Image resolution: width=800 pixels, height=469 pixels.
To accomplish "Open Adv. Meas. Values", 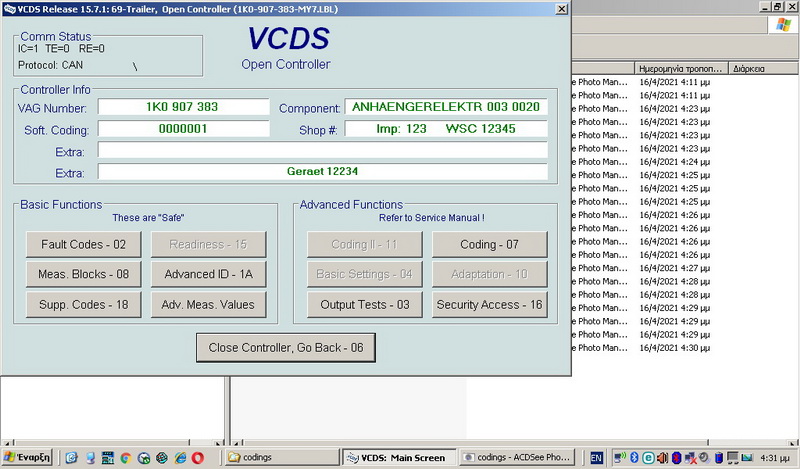I will 208,305.
